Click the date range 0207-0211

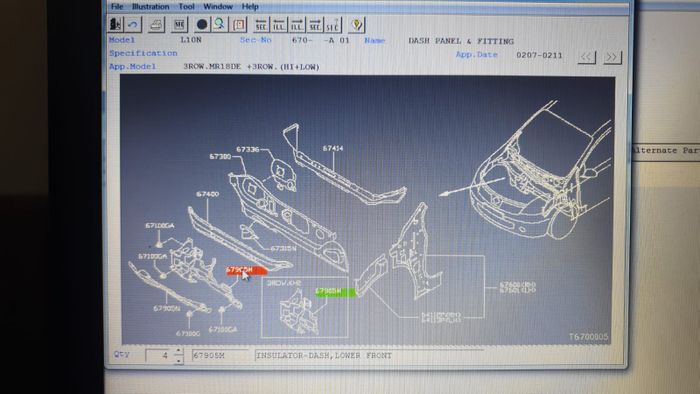[x=539, y=55]
